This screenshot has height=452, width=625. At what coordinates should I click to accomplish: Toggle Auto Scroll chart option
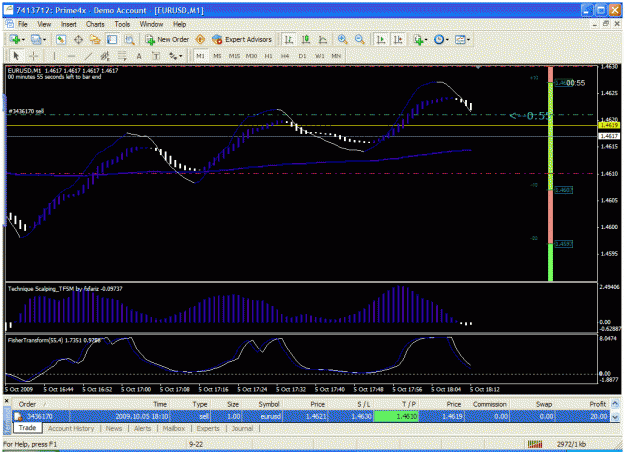pos(381,39)
